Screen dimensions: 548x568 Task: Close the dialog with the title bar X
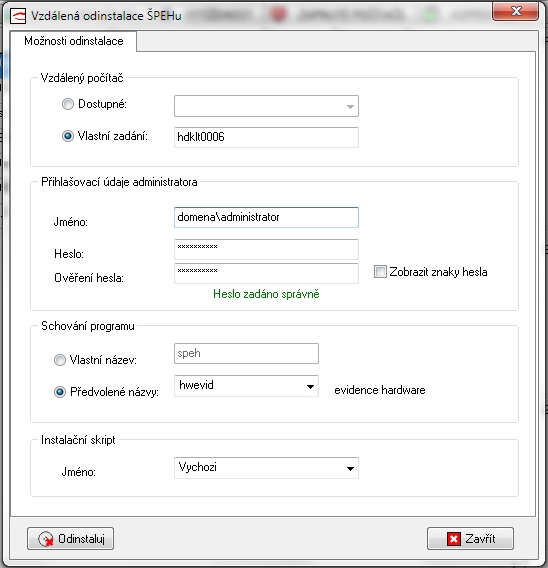point(515,12)
